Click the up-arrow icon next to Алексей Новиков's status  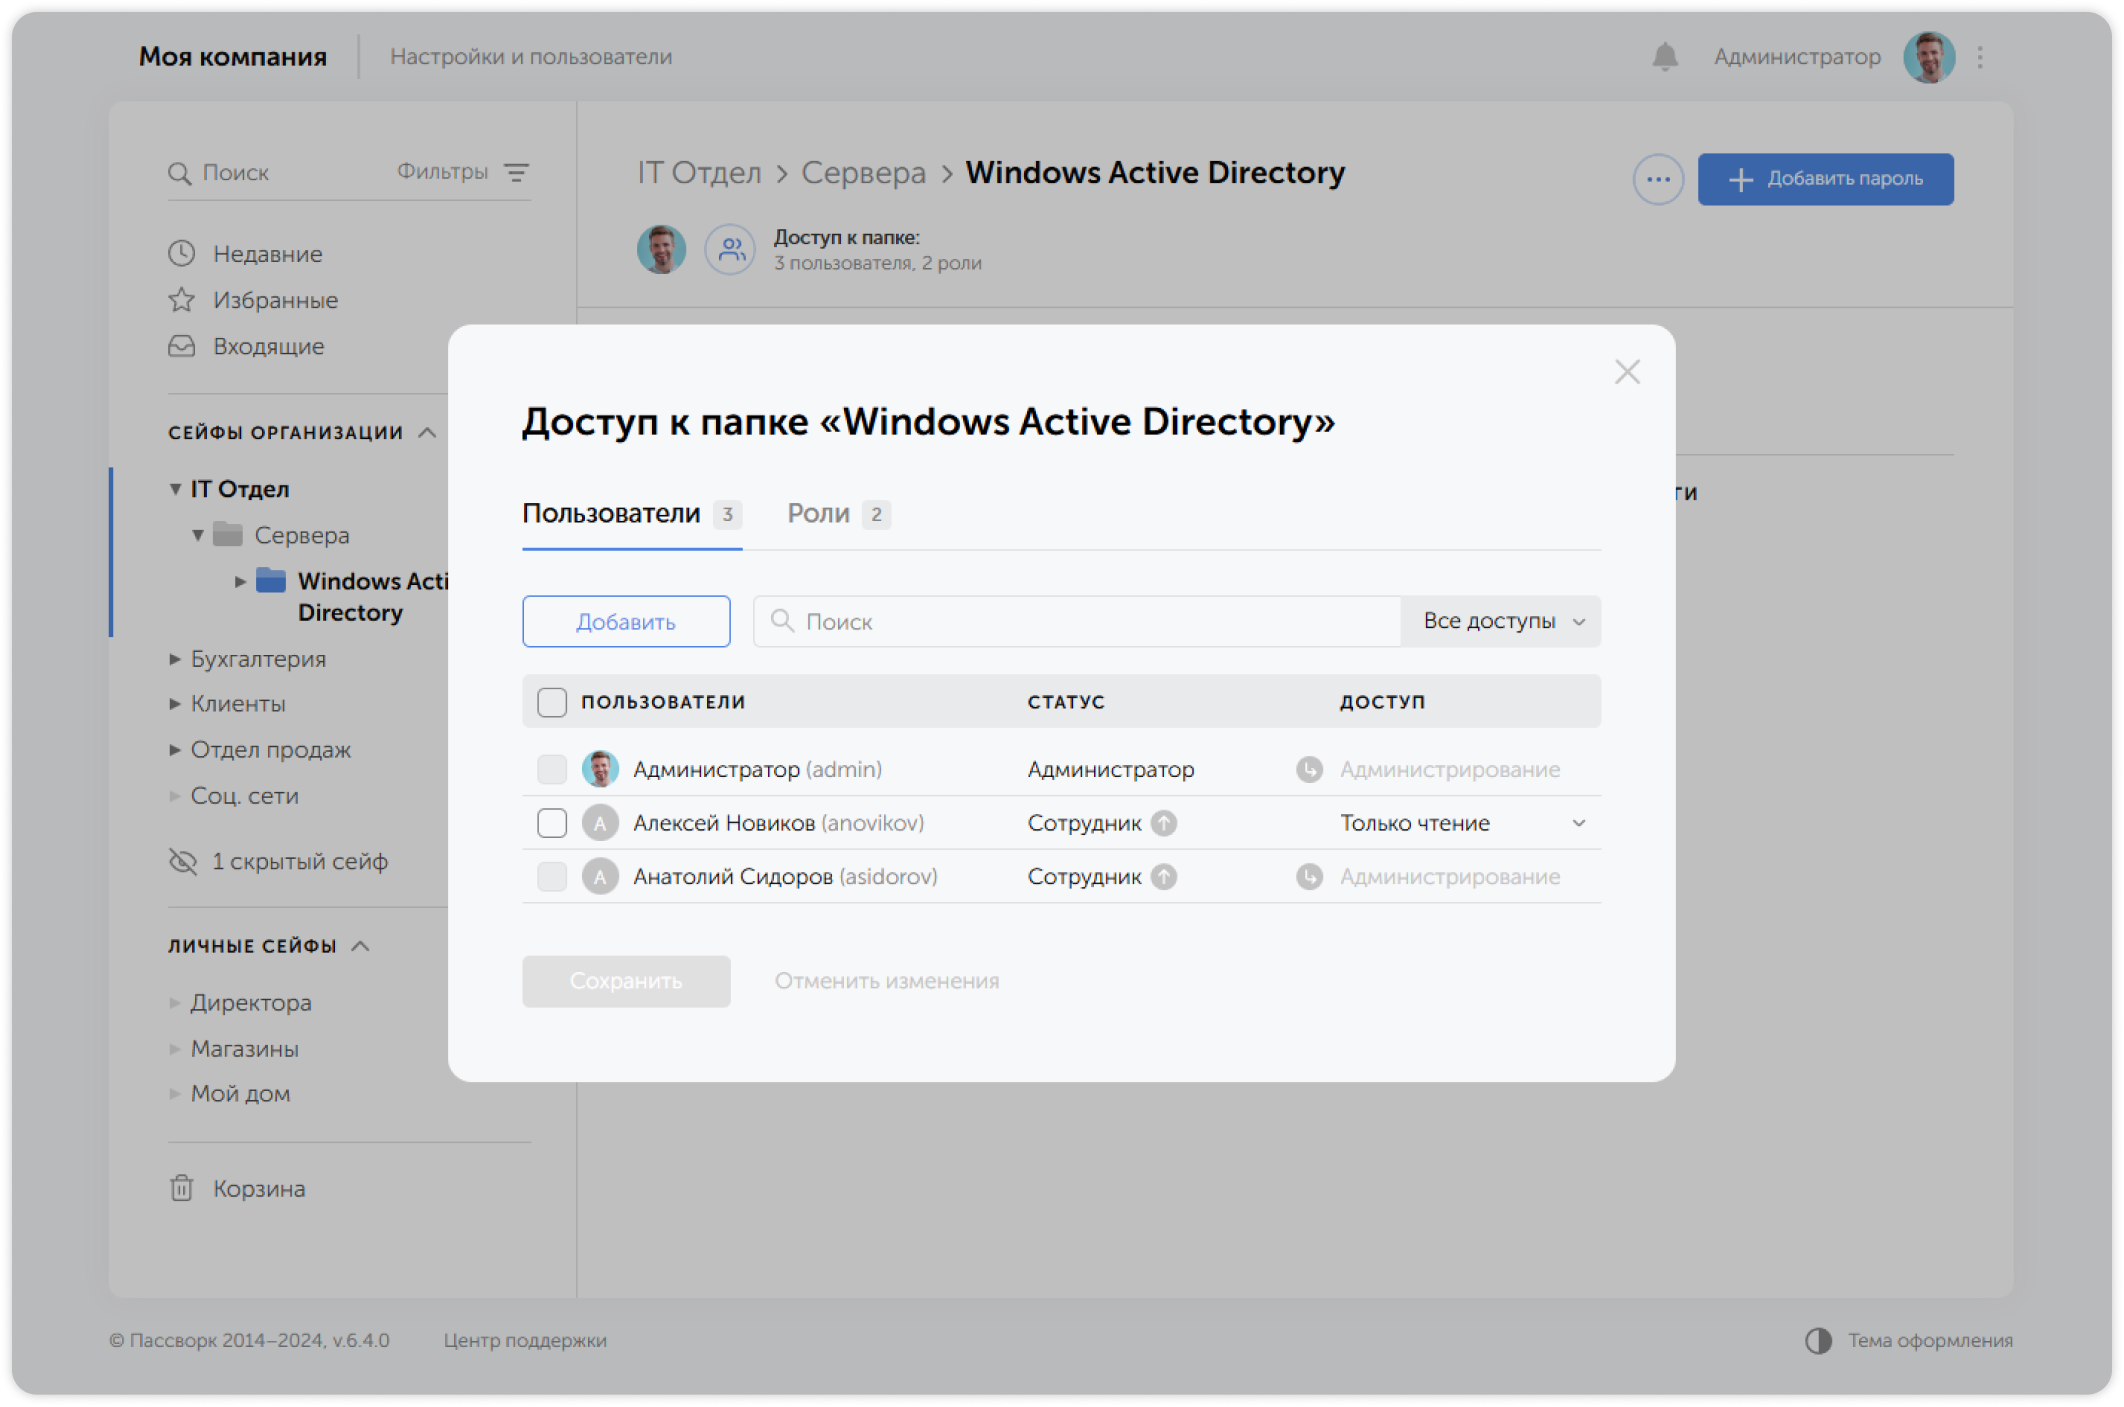[x=1163, y=823]
